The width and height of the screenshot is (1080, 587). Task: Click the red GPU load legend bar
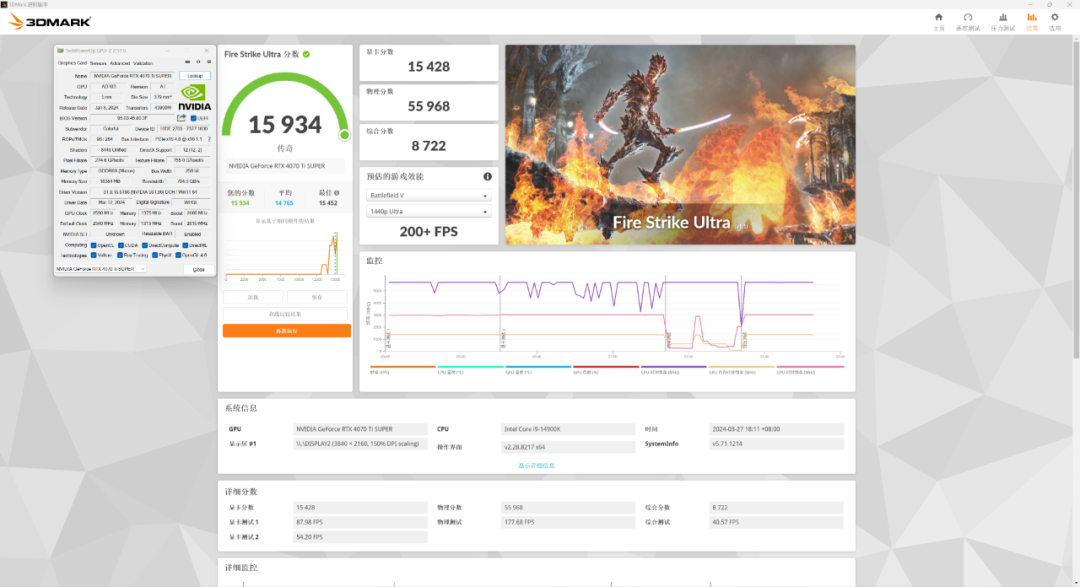[x=605, y=367]
